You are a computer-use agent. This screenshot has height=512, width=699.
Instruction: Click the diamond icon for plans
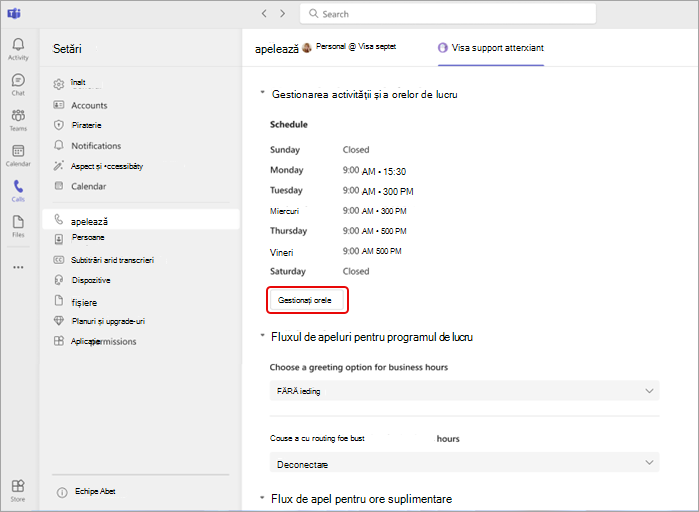(59, 320)
